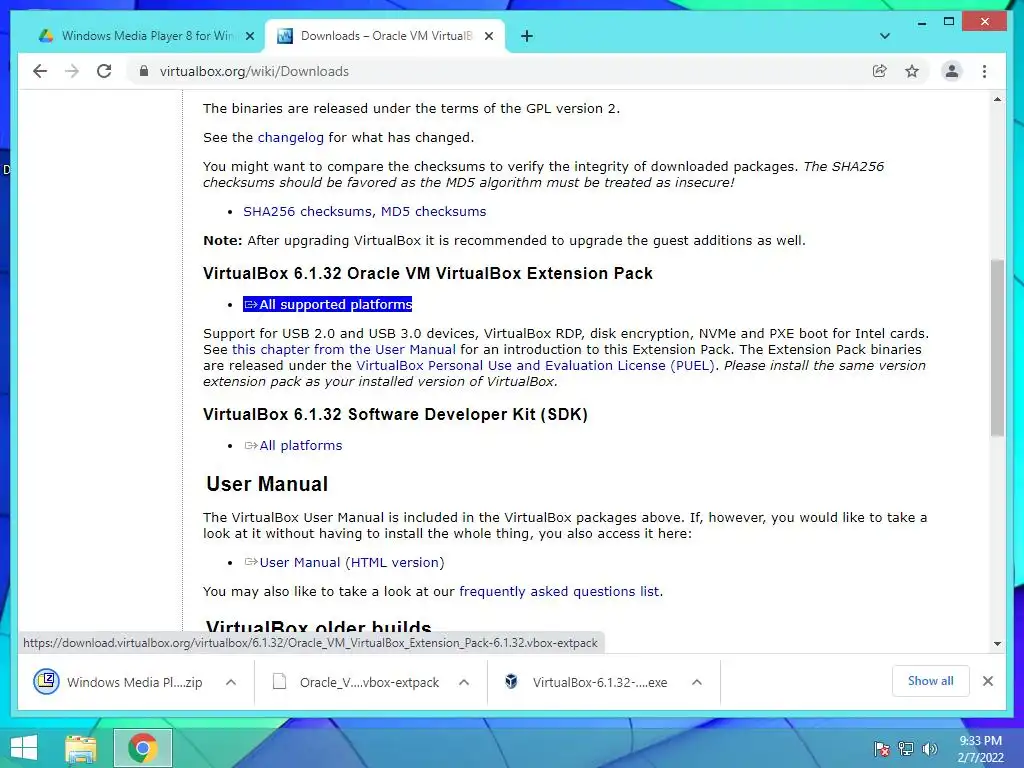The height and width of the screenshot is (768, 1024).
Task: Close the Downloads – Oracle VM VirtualBox tab
Action: click(x=488, y=36)
